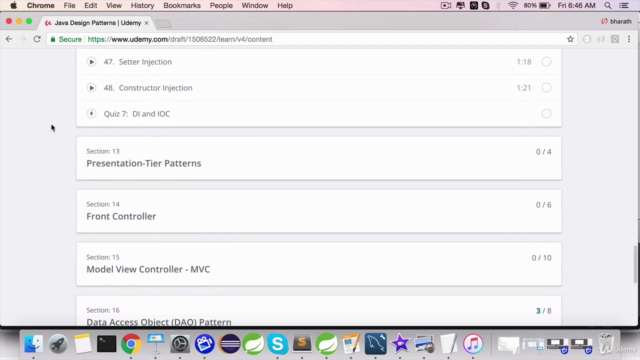Play lecture 47 Setter Injection
Image resolution: width=640 pixels, height=360 pixels.
click(91, 62)
